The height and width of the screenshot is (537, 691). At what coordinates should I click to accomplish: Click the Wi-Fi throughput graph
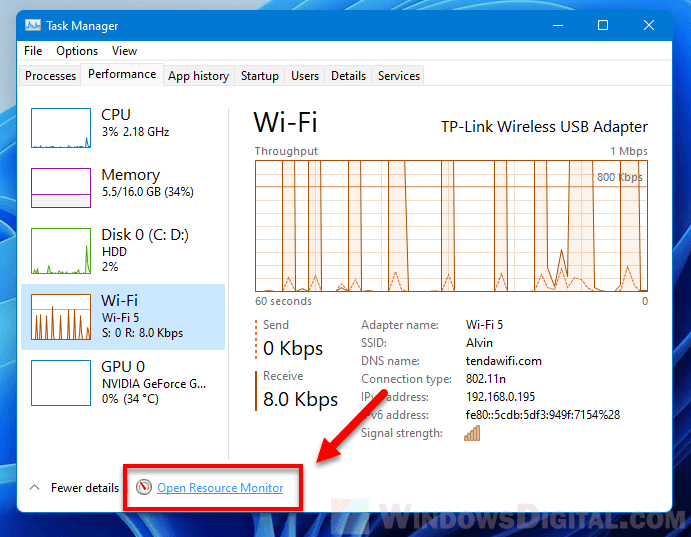click(x=451, y=224)
